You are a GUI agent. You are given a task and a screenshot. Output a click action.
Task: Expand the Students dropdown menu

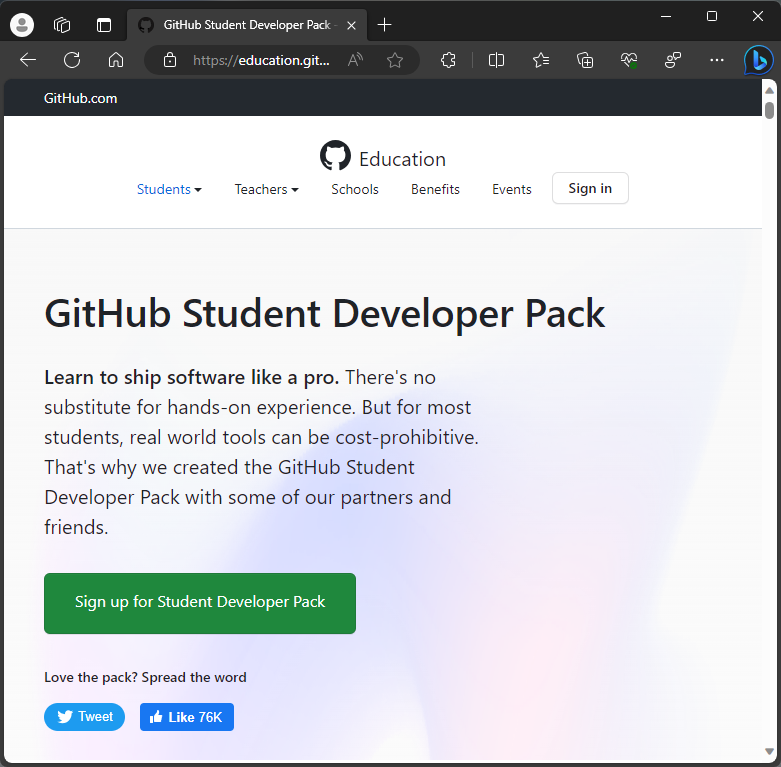(x=169, y=189)
